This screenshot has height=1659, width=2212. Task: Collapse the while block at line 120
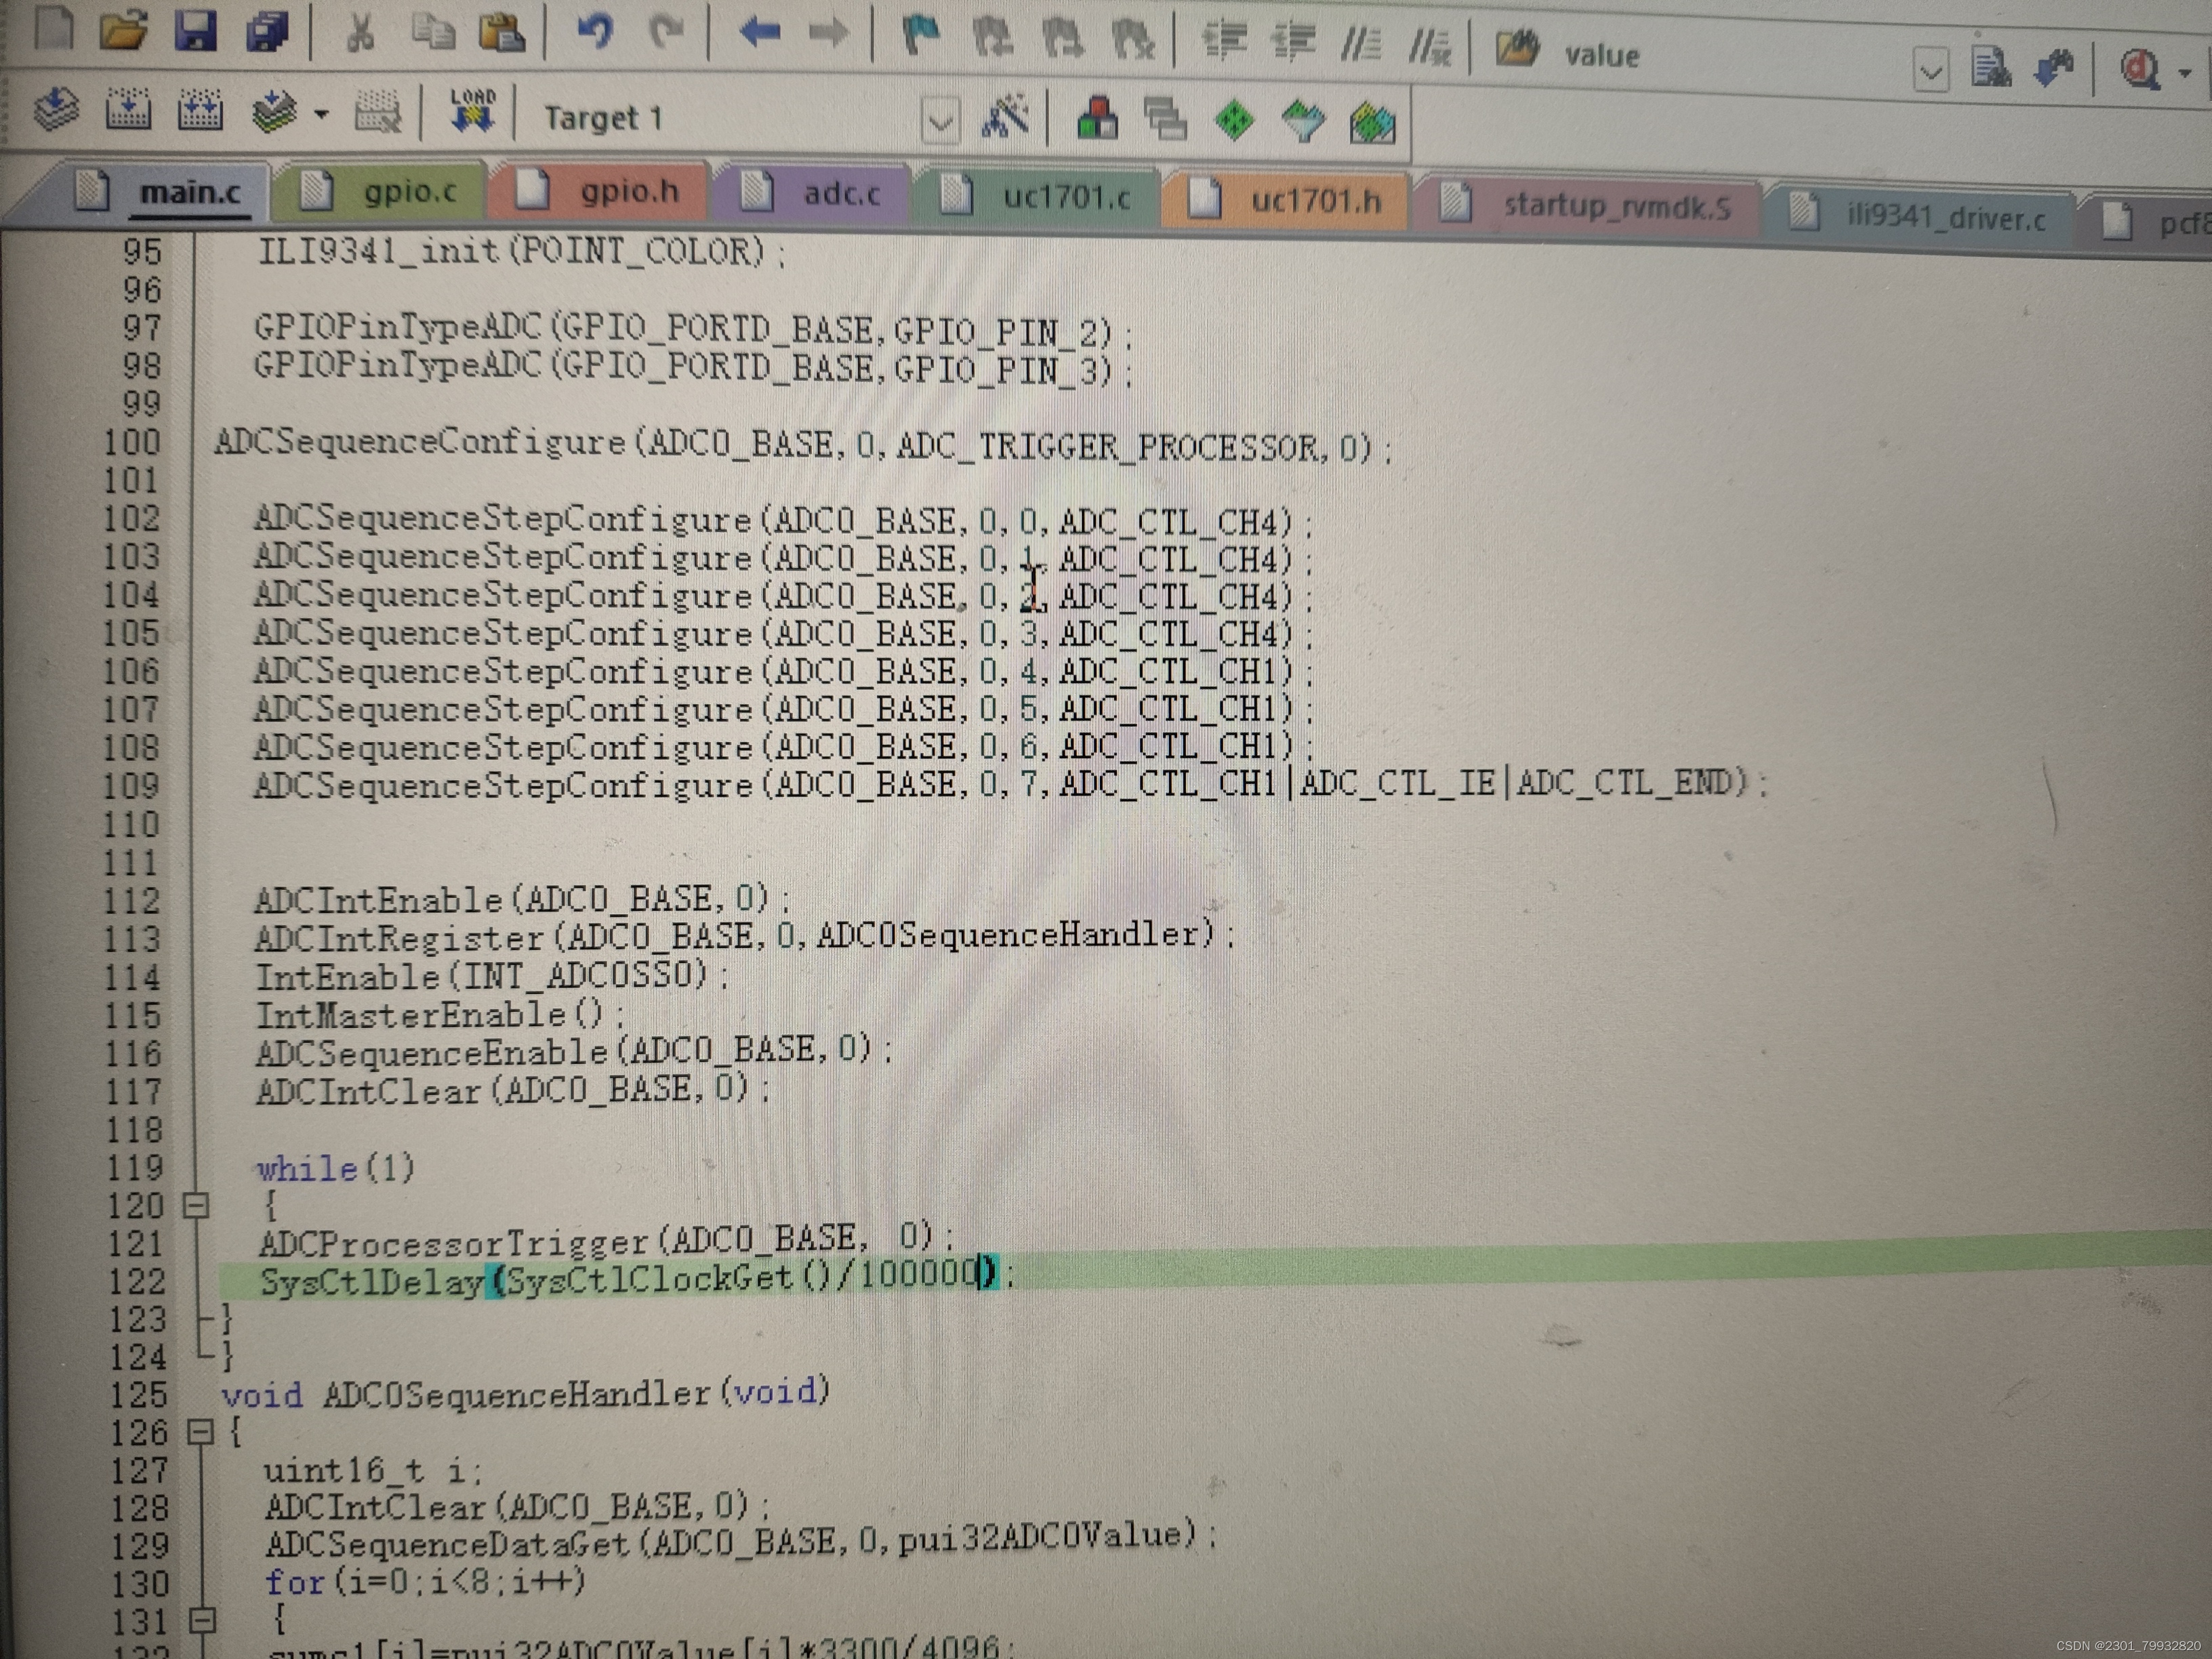click(196, 1205)
